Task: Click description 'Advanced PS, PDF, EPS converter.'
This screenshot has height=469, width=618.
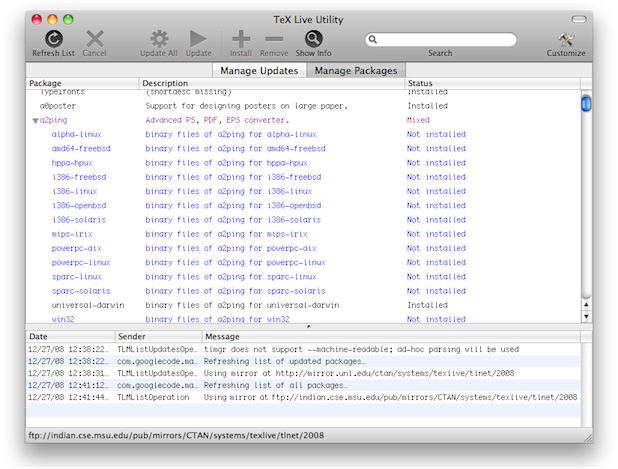Action: [217, 120]
